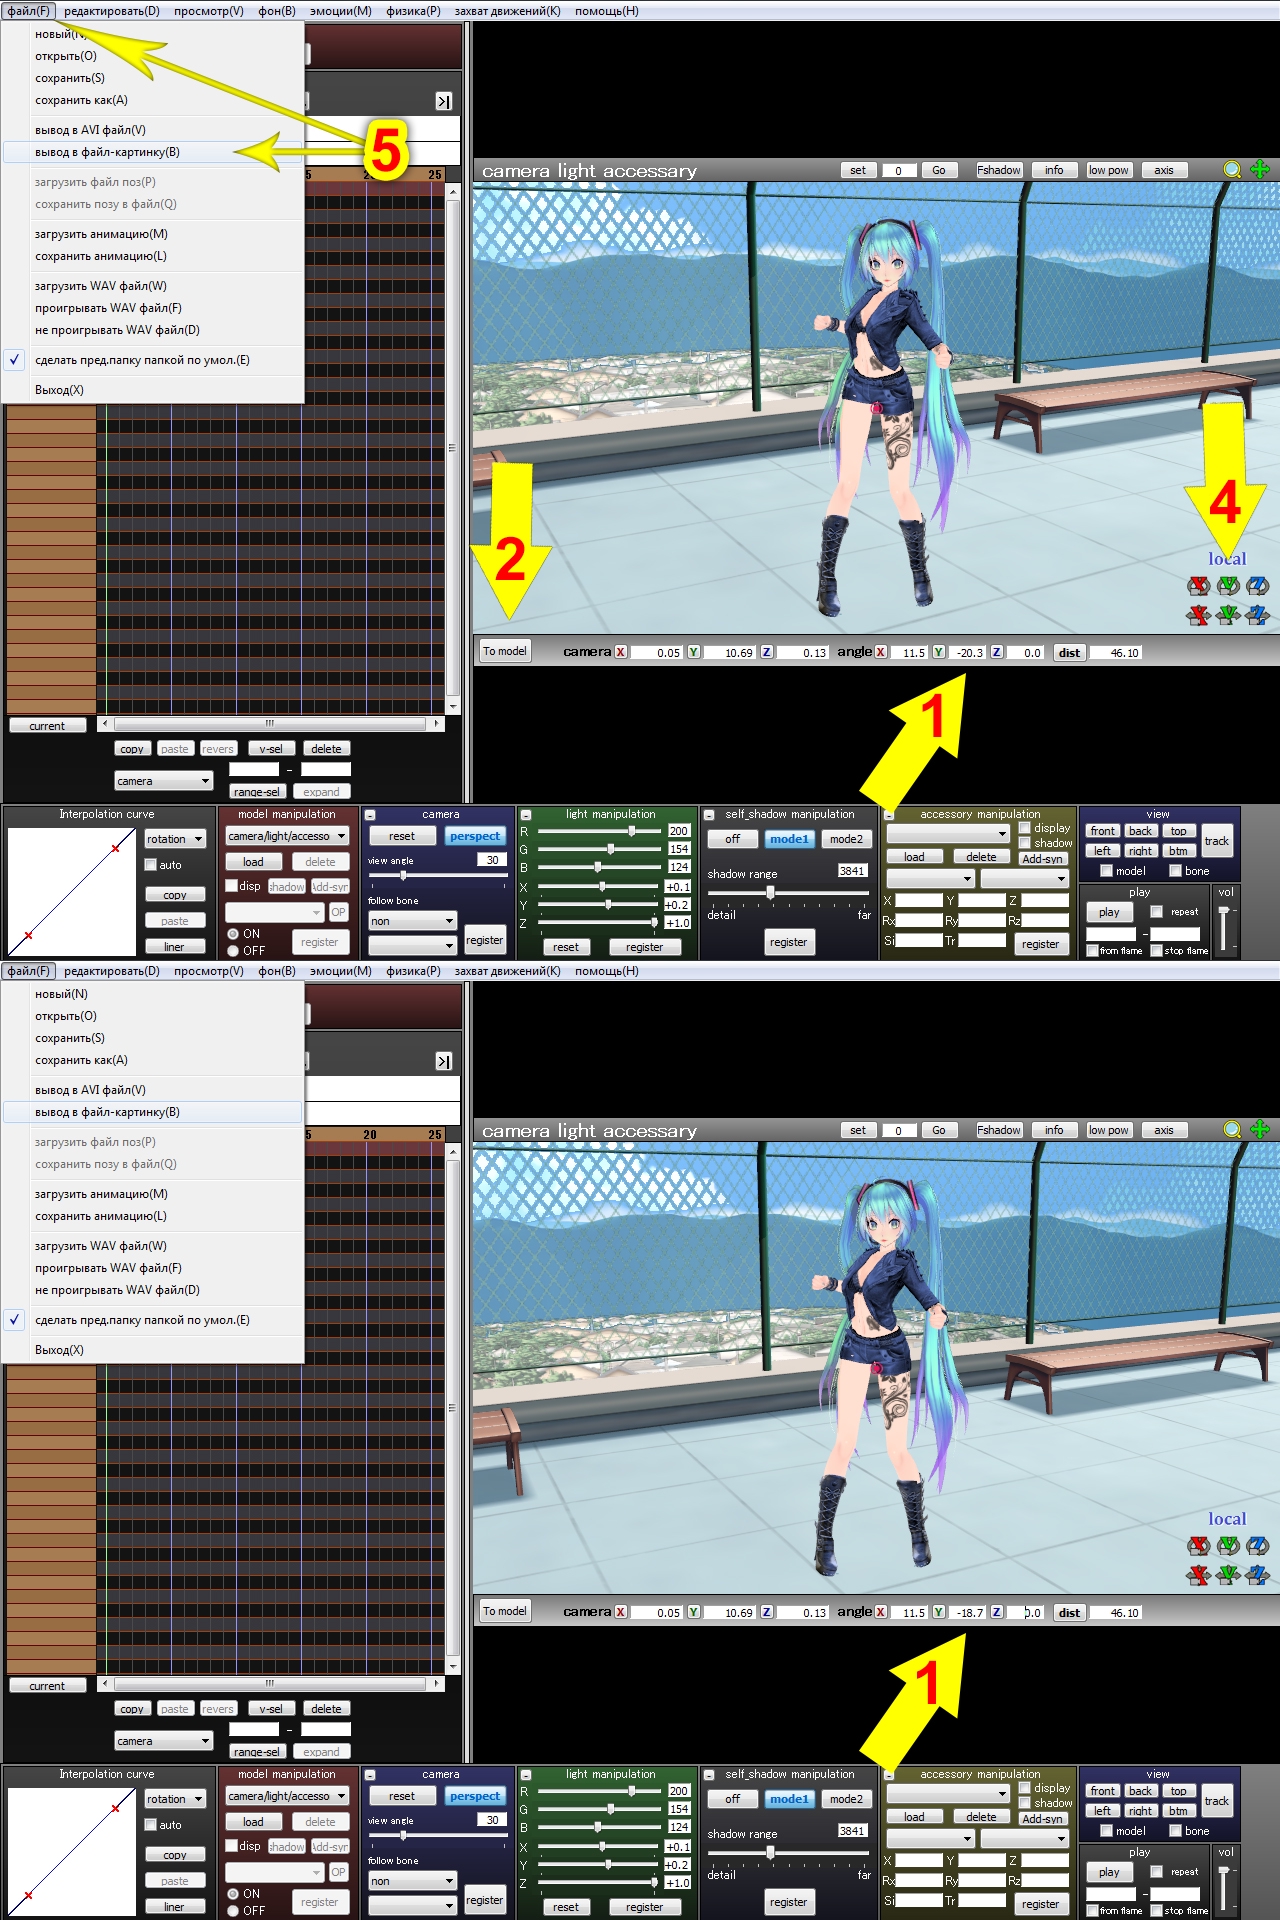Check the accessory display checkbox in upper screenshot
The image size is (1280, 1920).
pyautogui.click(x=1025, y=828)
